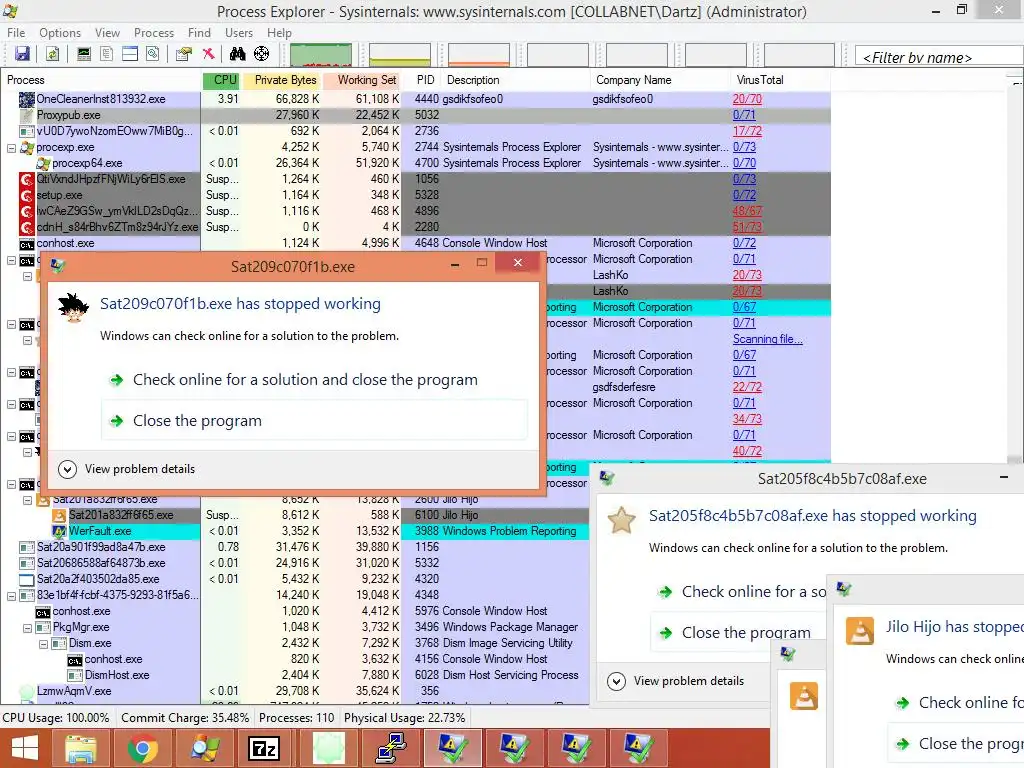Open the Process menu
Screen dimensions: 1024x768
(x=154, y=33)
